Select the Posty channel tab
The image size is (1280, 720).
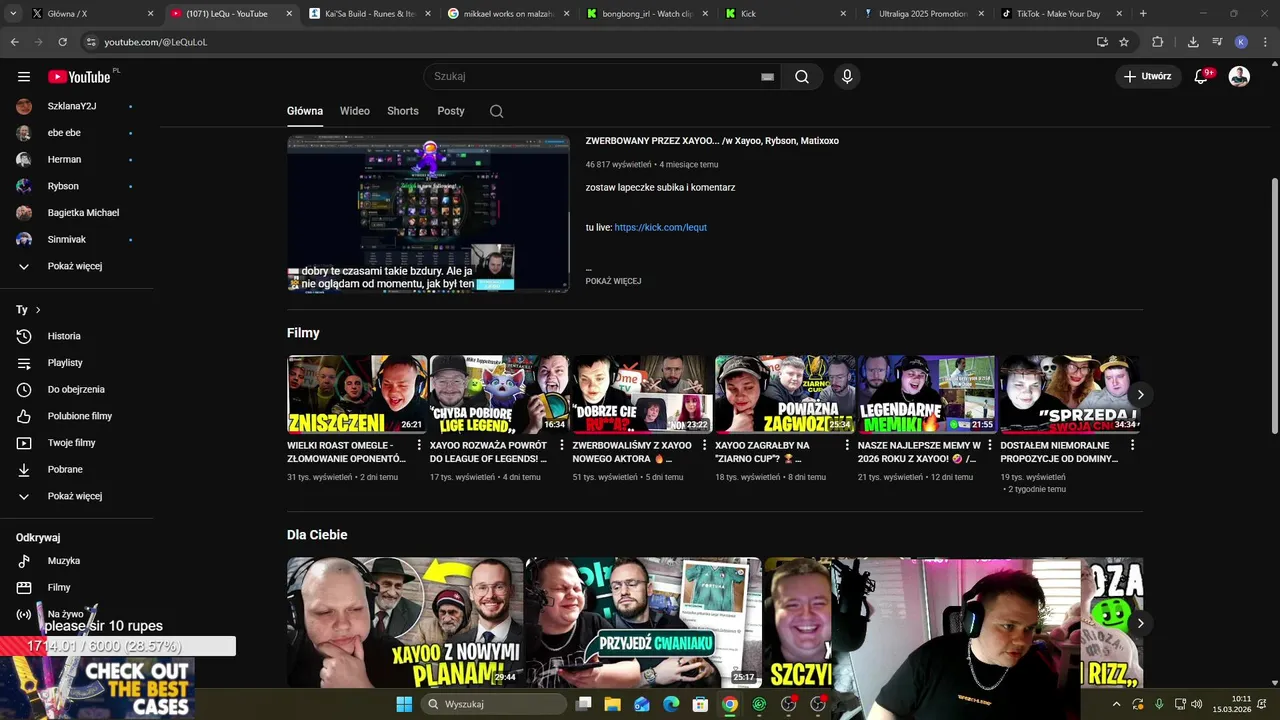[451, 111]
